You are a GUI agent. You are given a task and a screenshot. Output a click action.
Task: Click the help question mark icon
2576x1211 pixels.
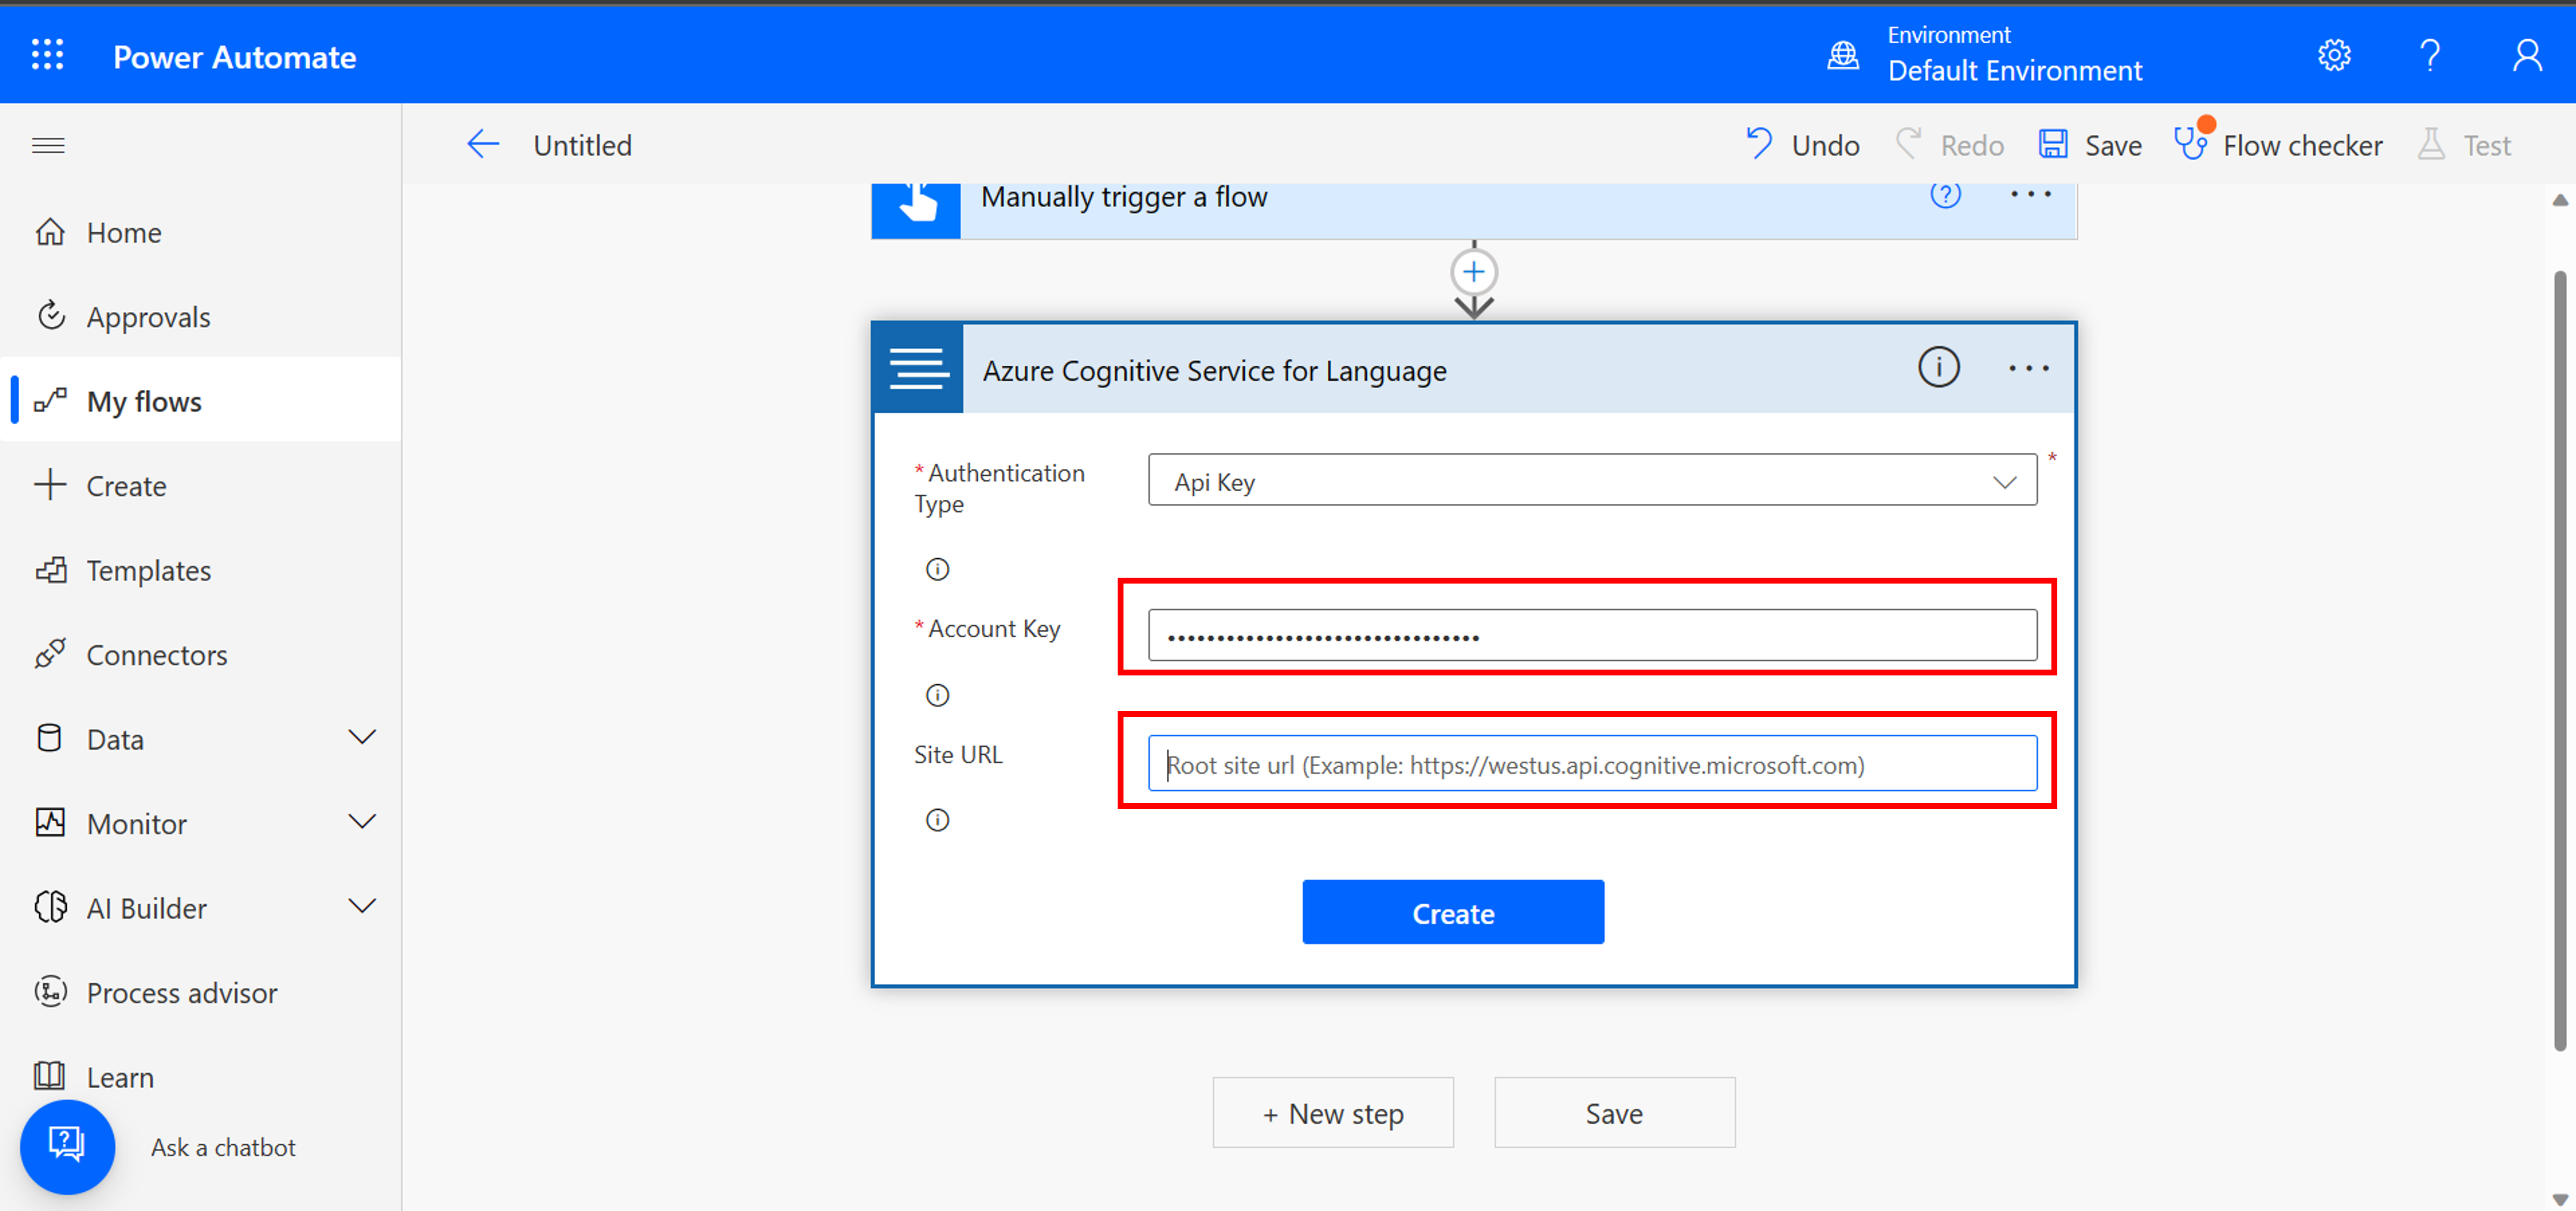tap(2430, 55)
